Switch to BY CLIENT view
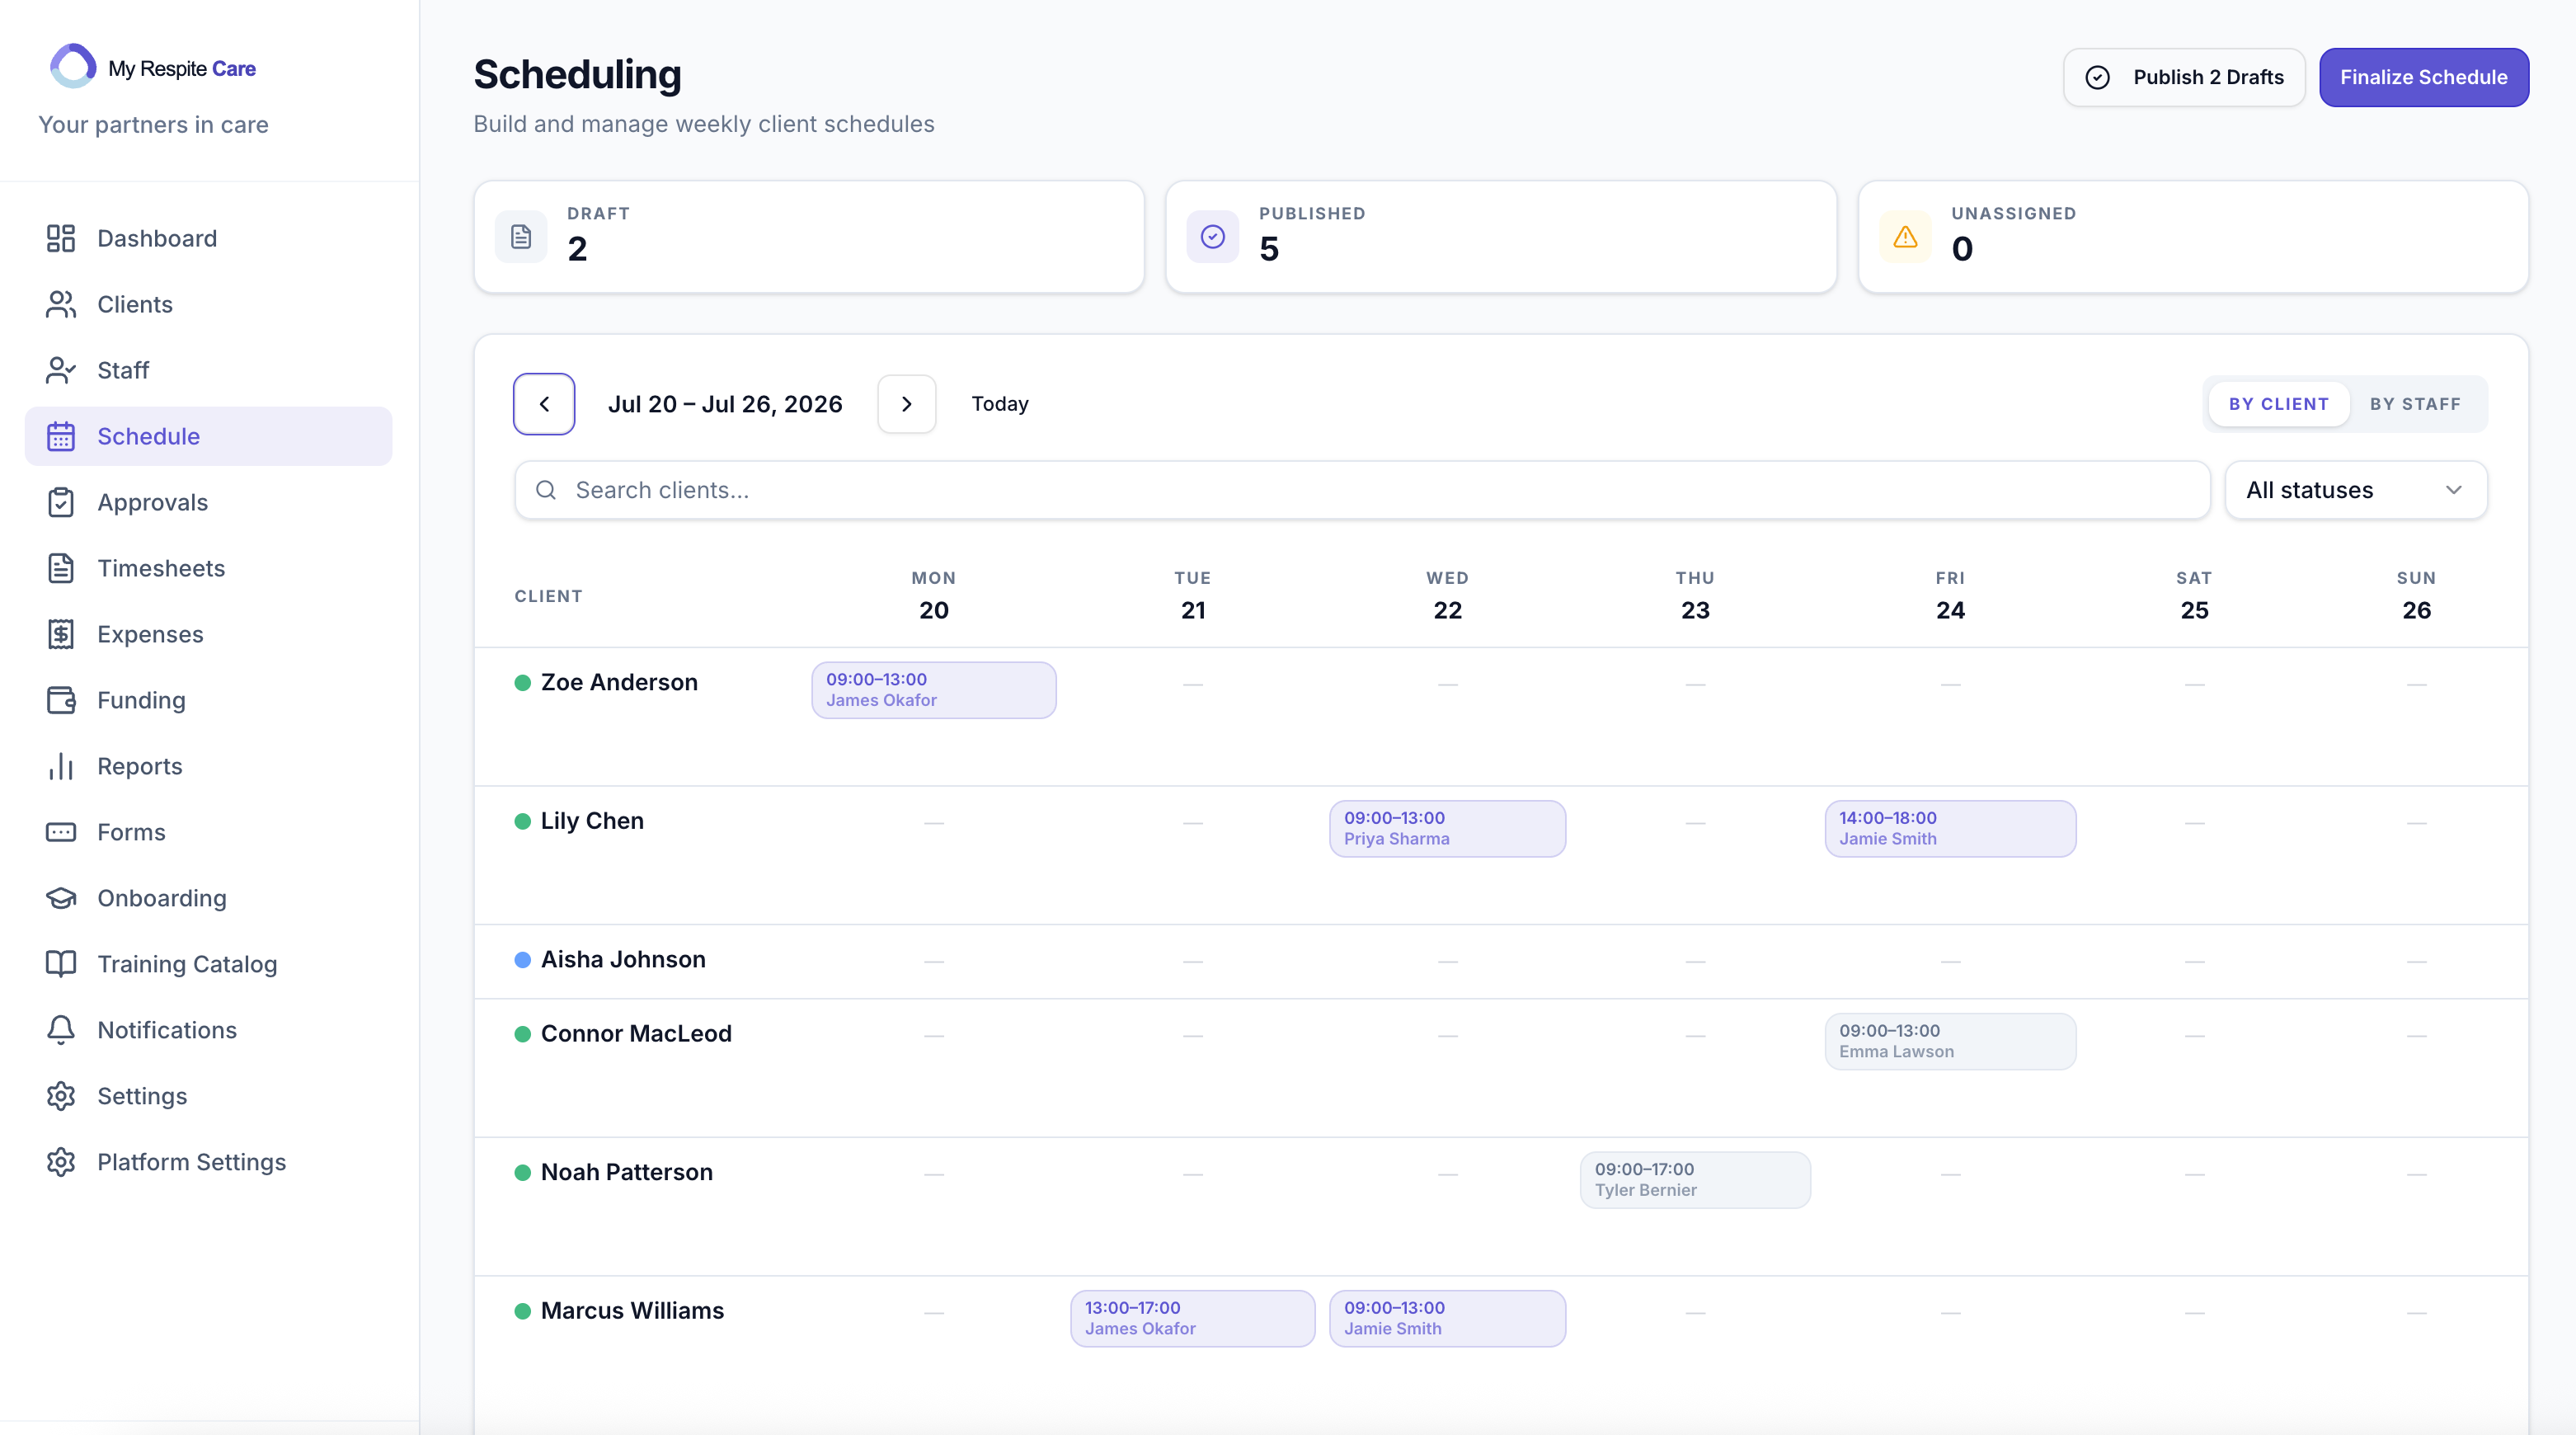The height and width of the screenshot is (1435, 2576). click(2279, 404)
